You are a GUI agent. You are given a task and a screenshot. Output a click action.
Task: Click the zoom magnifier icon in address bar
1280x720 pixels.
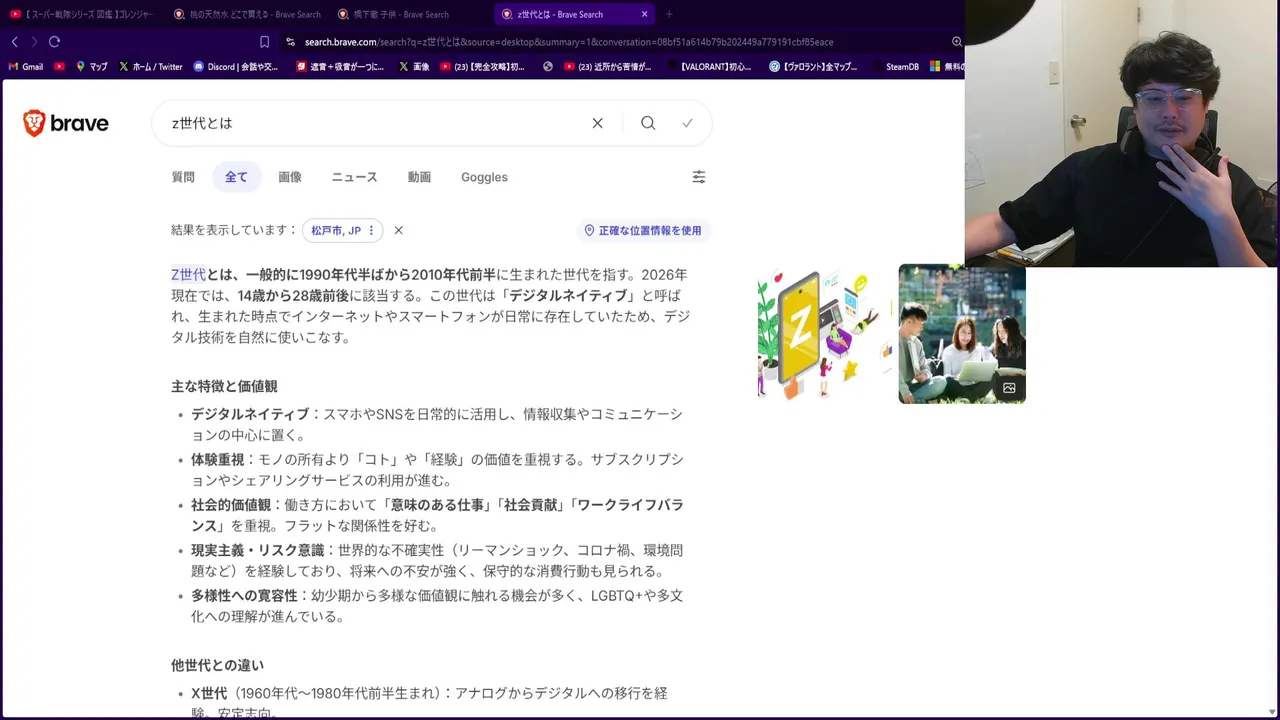click(956, 42)
